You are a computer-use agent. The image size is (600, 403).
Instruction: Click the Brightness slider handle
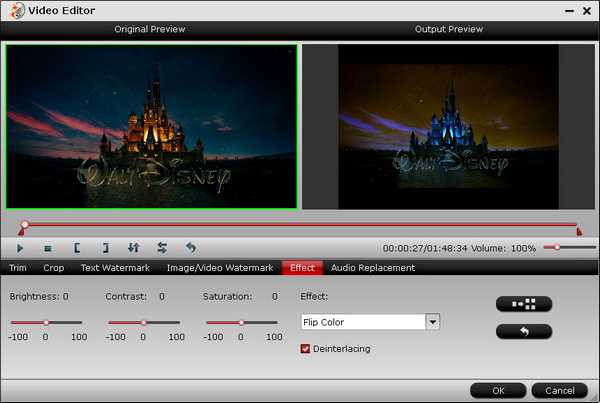46,323
